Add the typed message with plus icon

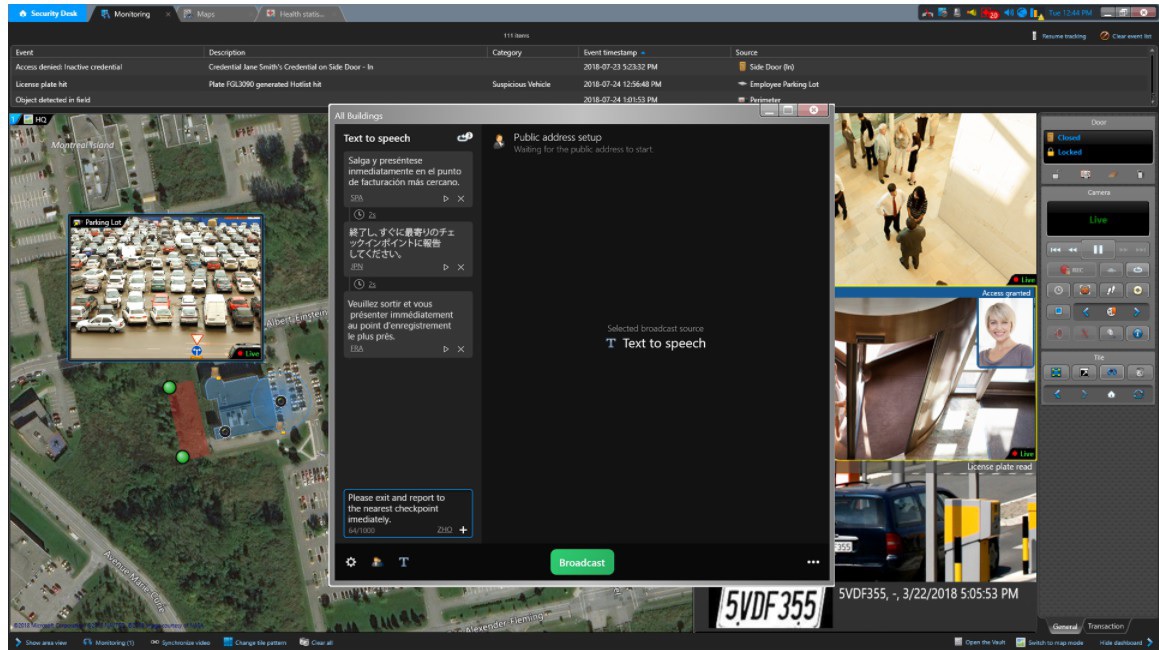click(463, 530)
